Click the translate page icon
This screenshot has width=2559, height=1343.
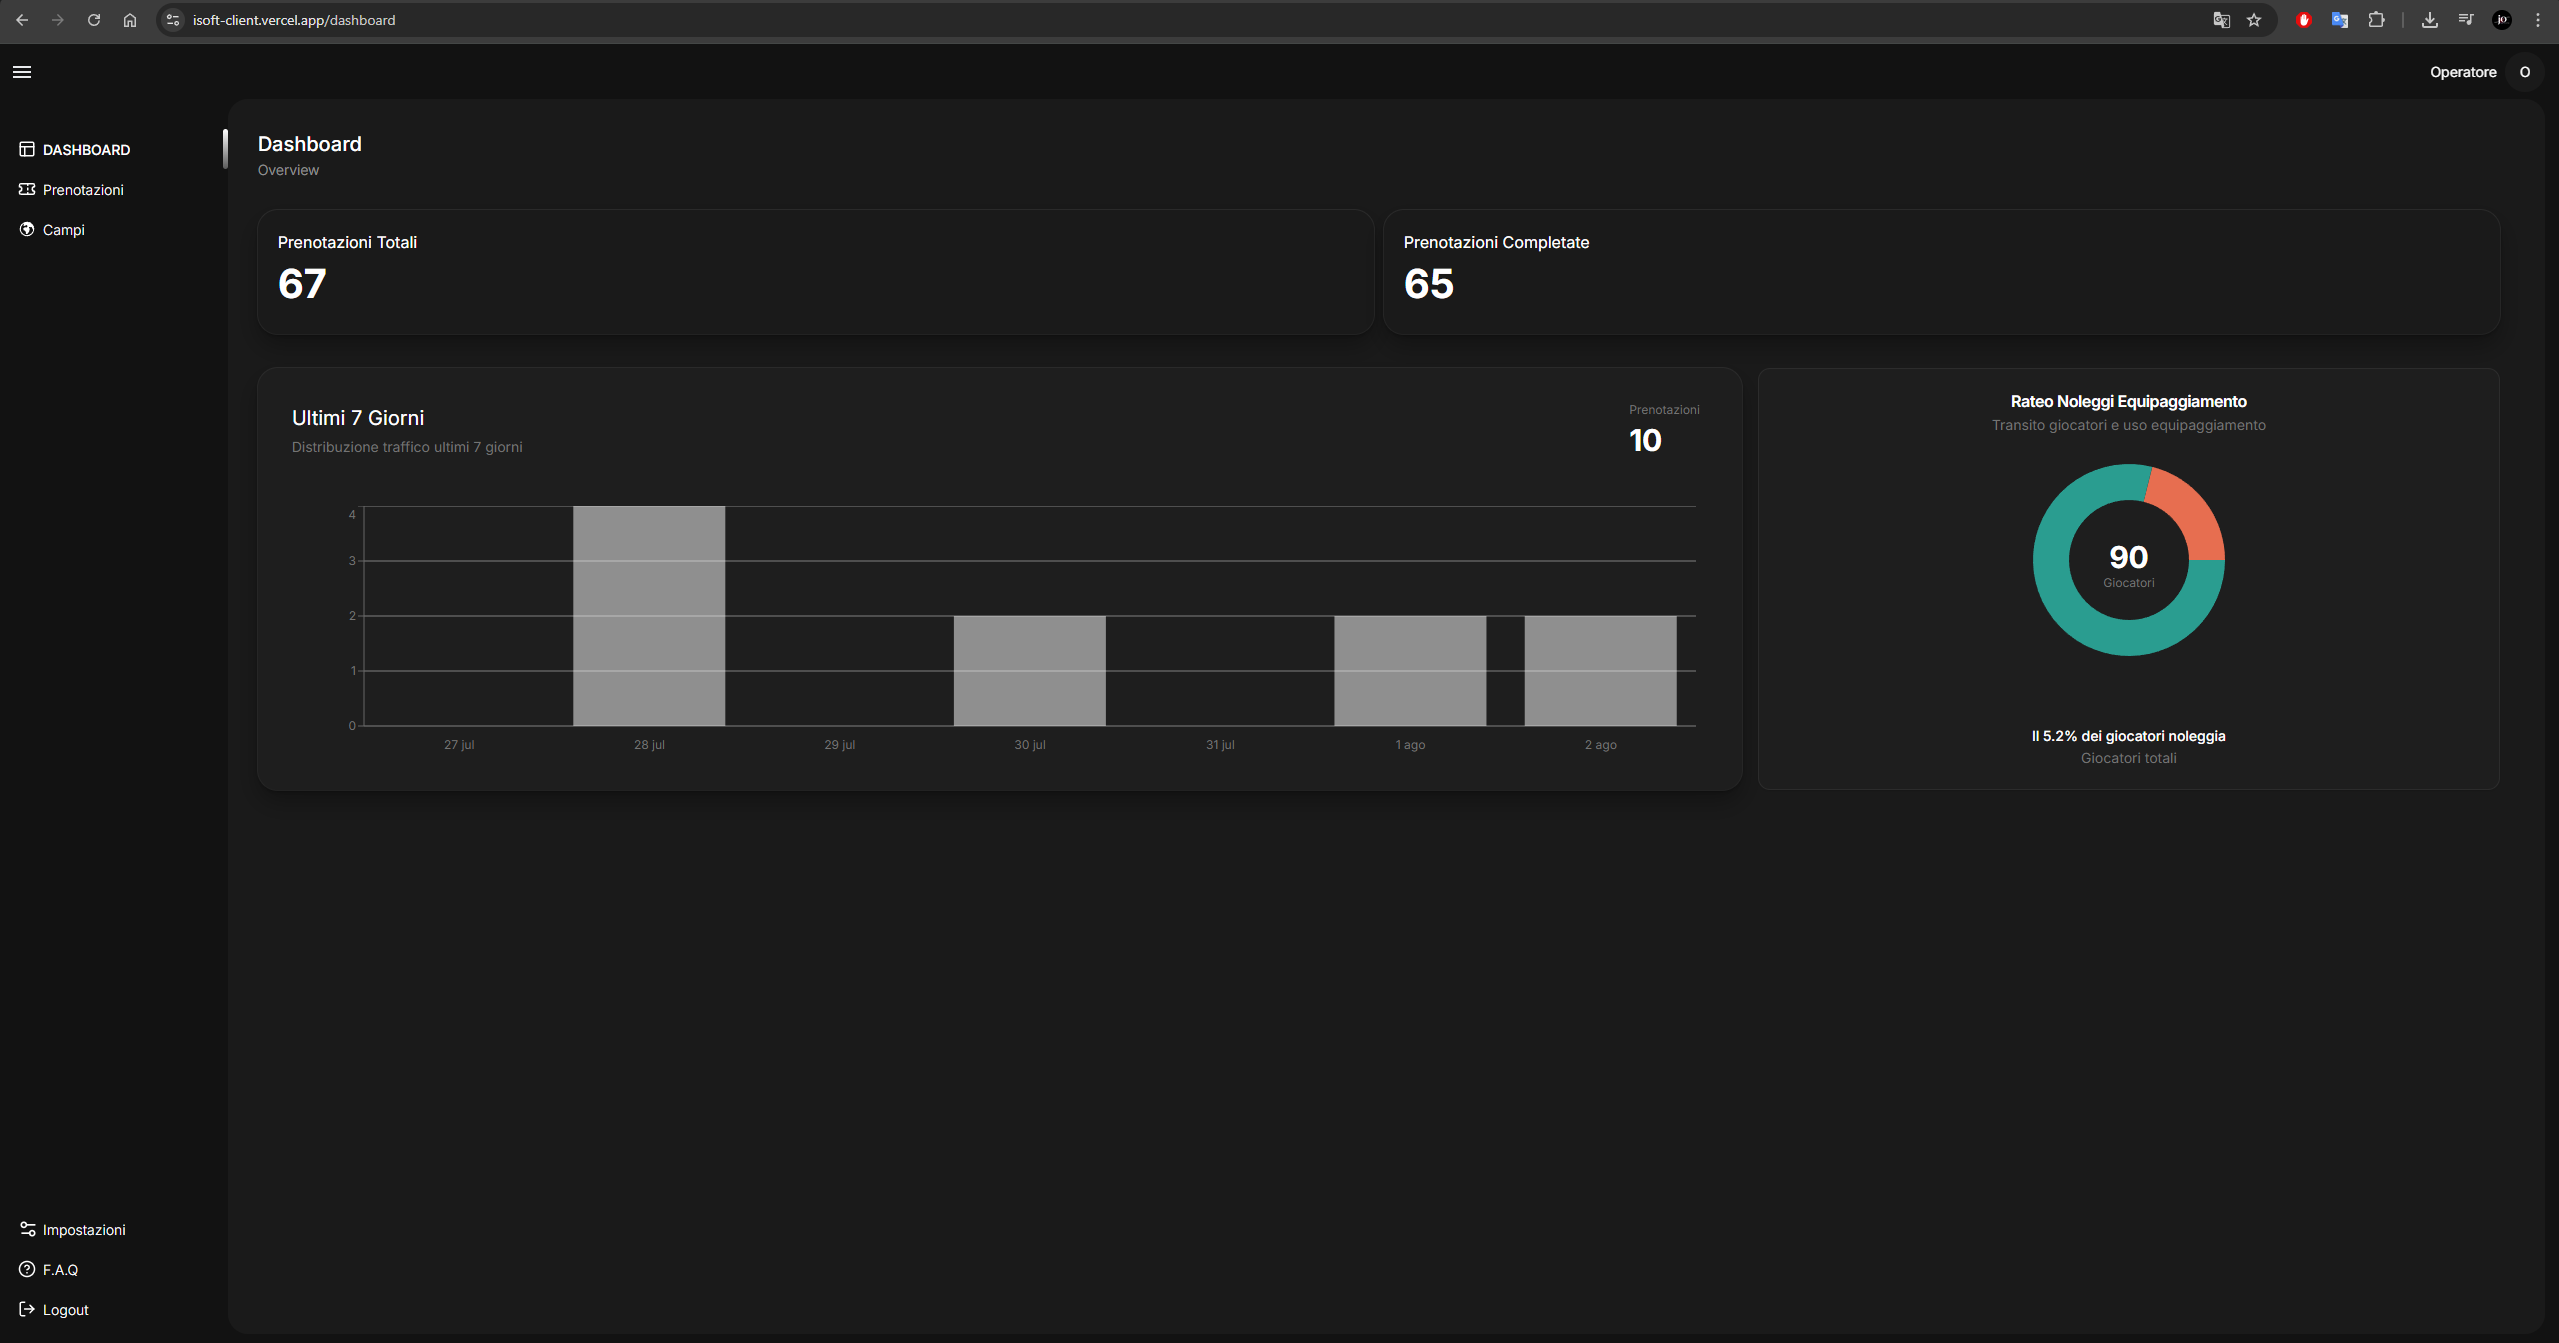click(x=2221, y=20)
